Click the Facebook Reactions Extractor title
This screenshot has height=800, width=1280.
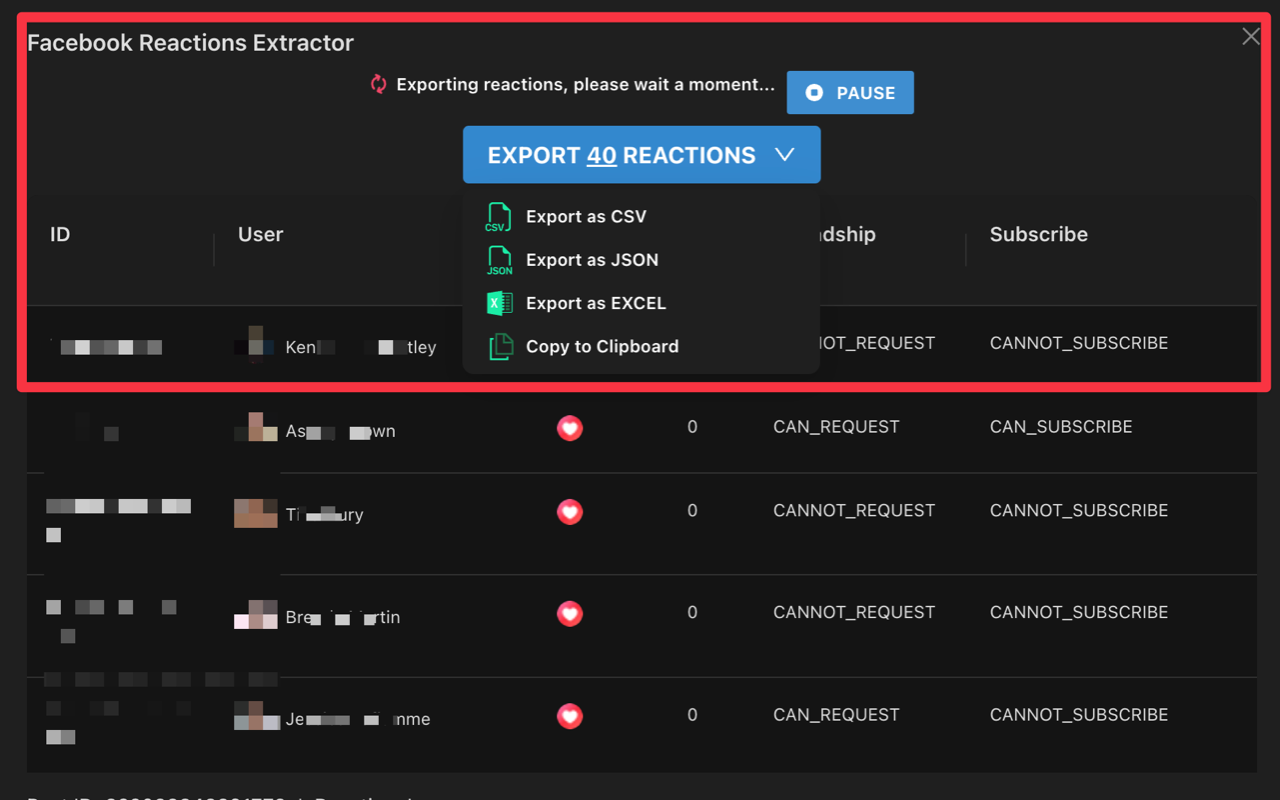point(190,43)
